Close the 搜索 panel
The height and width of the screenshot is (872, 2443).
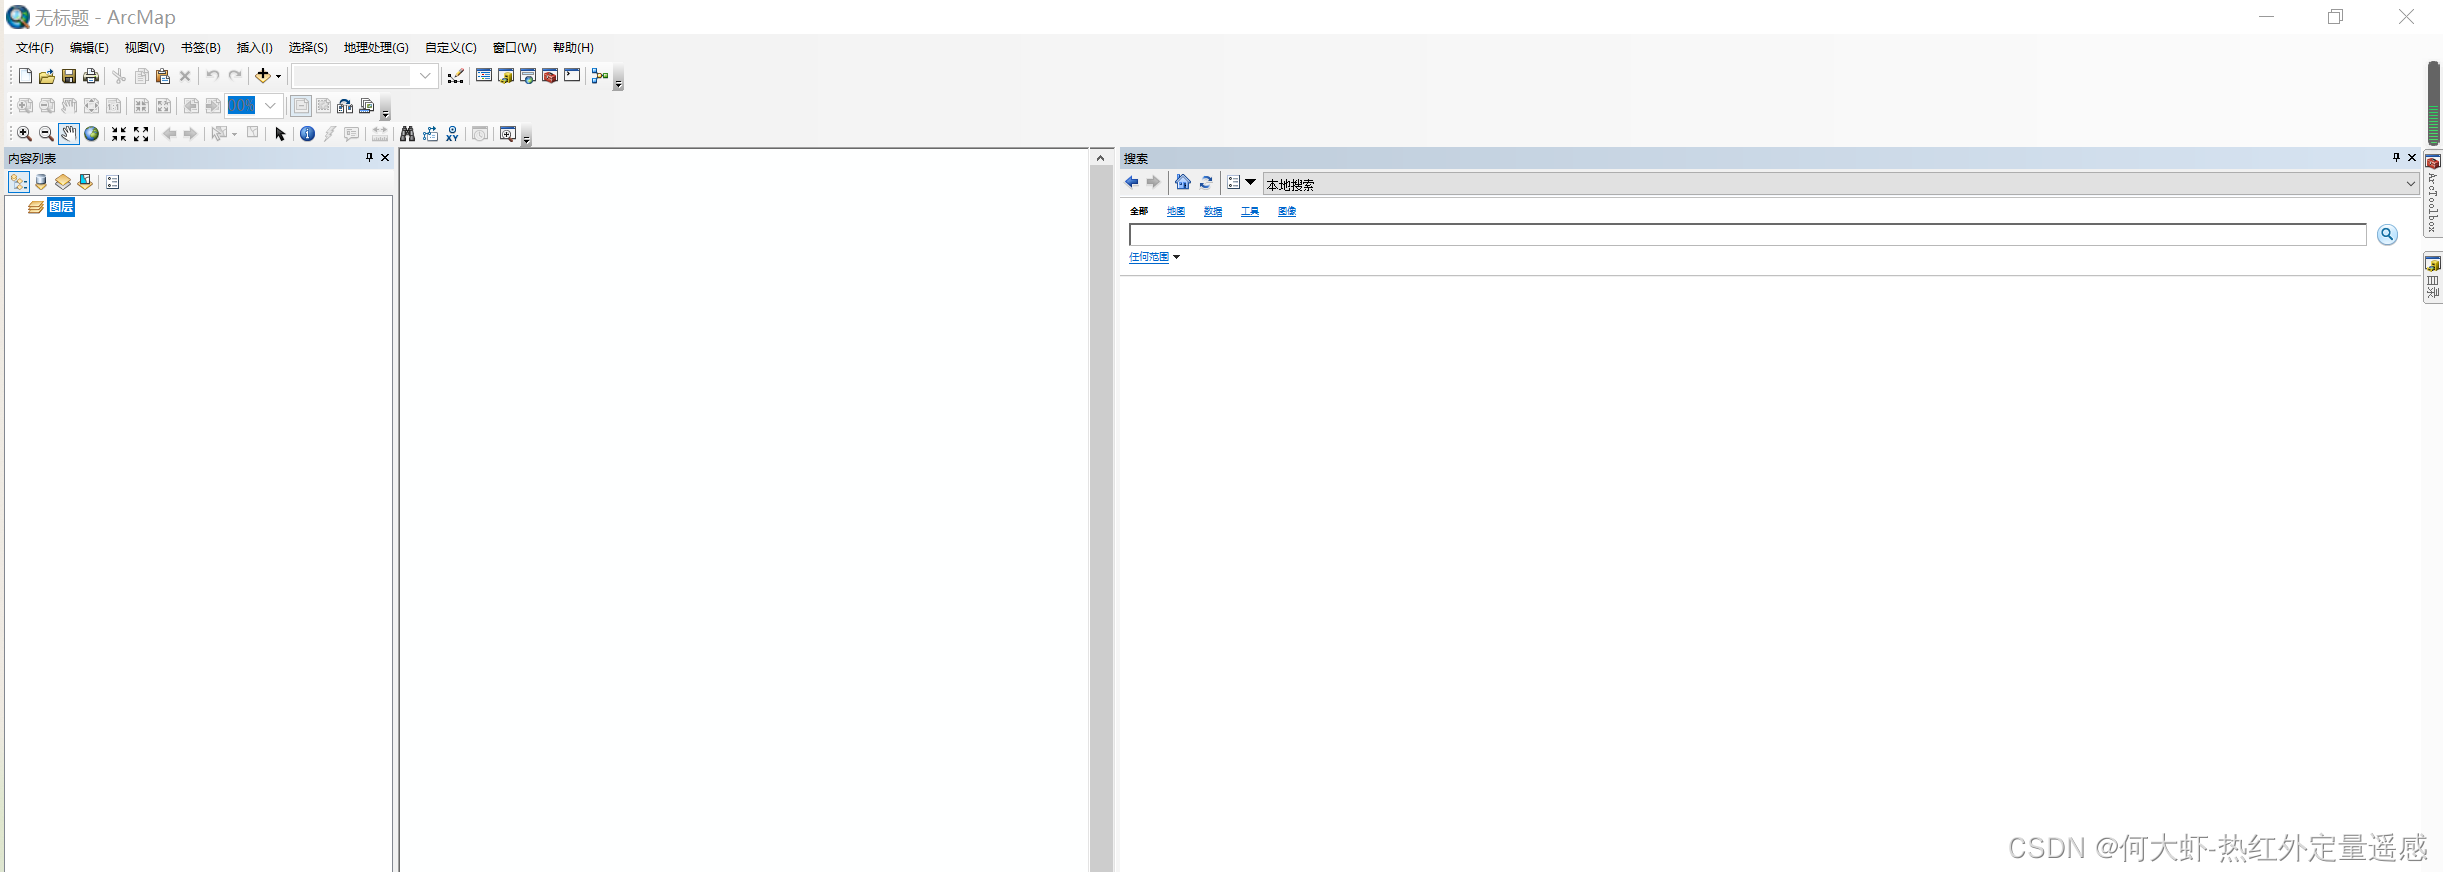(2412, 158)
